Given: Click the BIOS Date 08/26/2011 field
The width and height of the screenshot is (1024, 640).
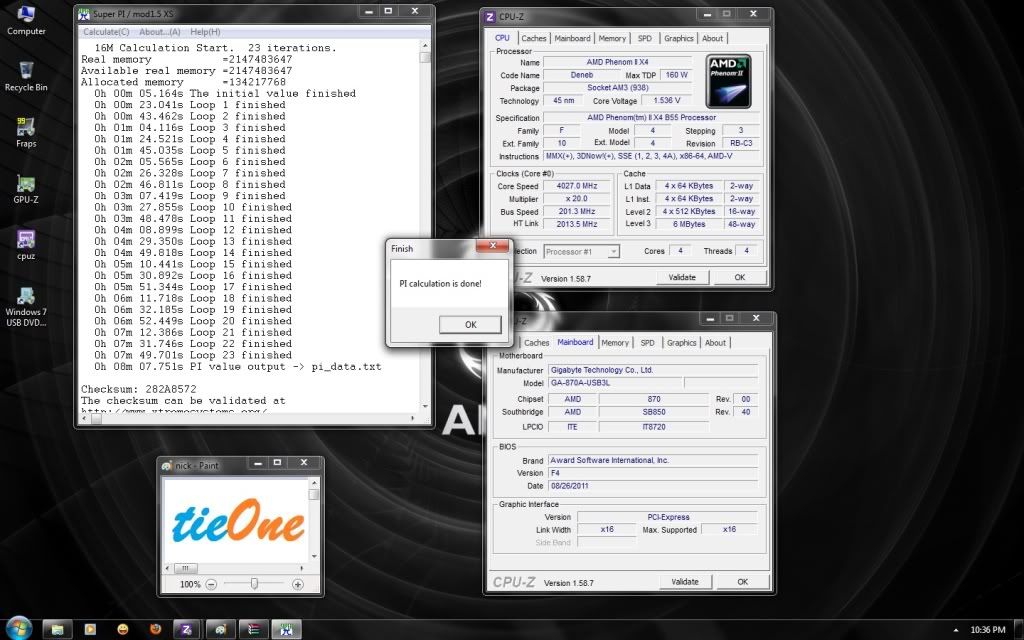Looking at the screenshot, I should [652, 486].
